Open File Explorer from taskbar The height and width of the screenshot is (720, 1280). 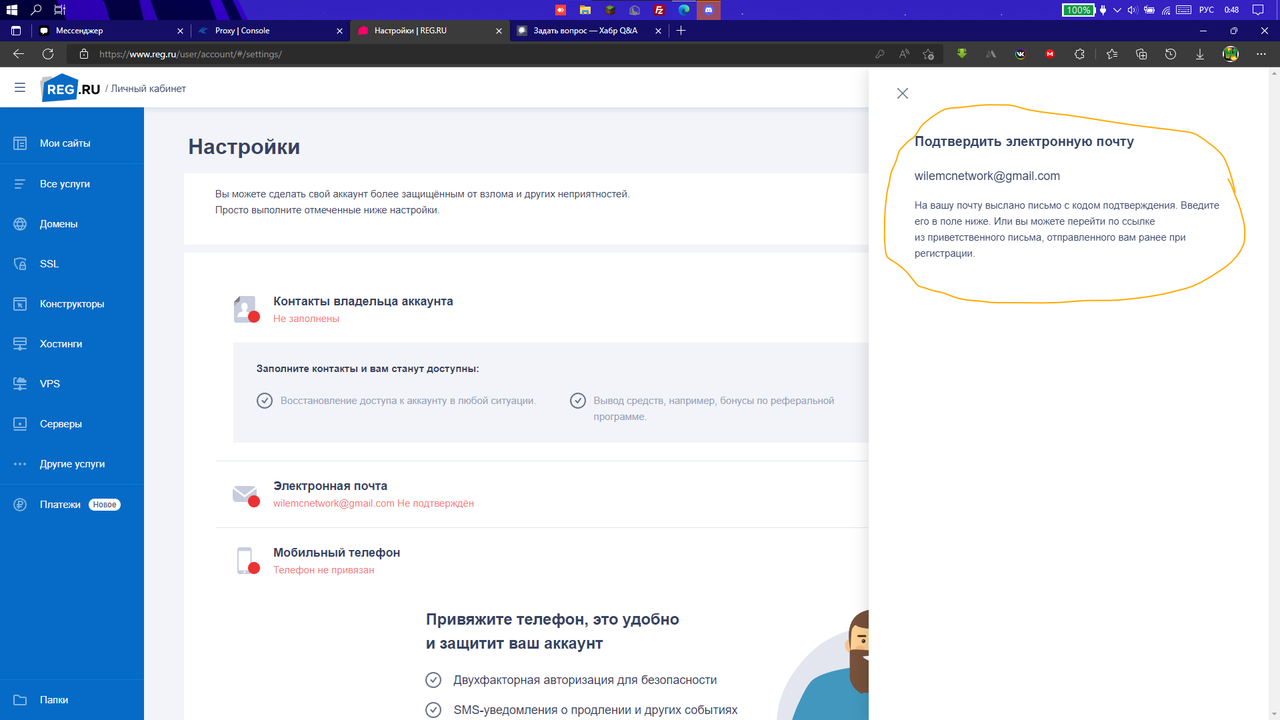pos(585,9)
